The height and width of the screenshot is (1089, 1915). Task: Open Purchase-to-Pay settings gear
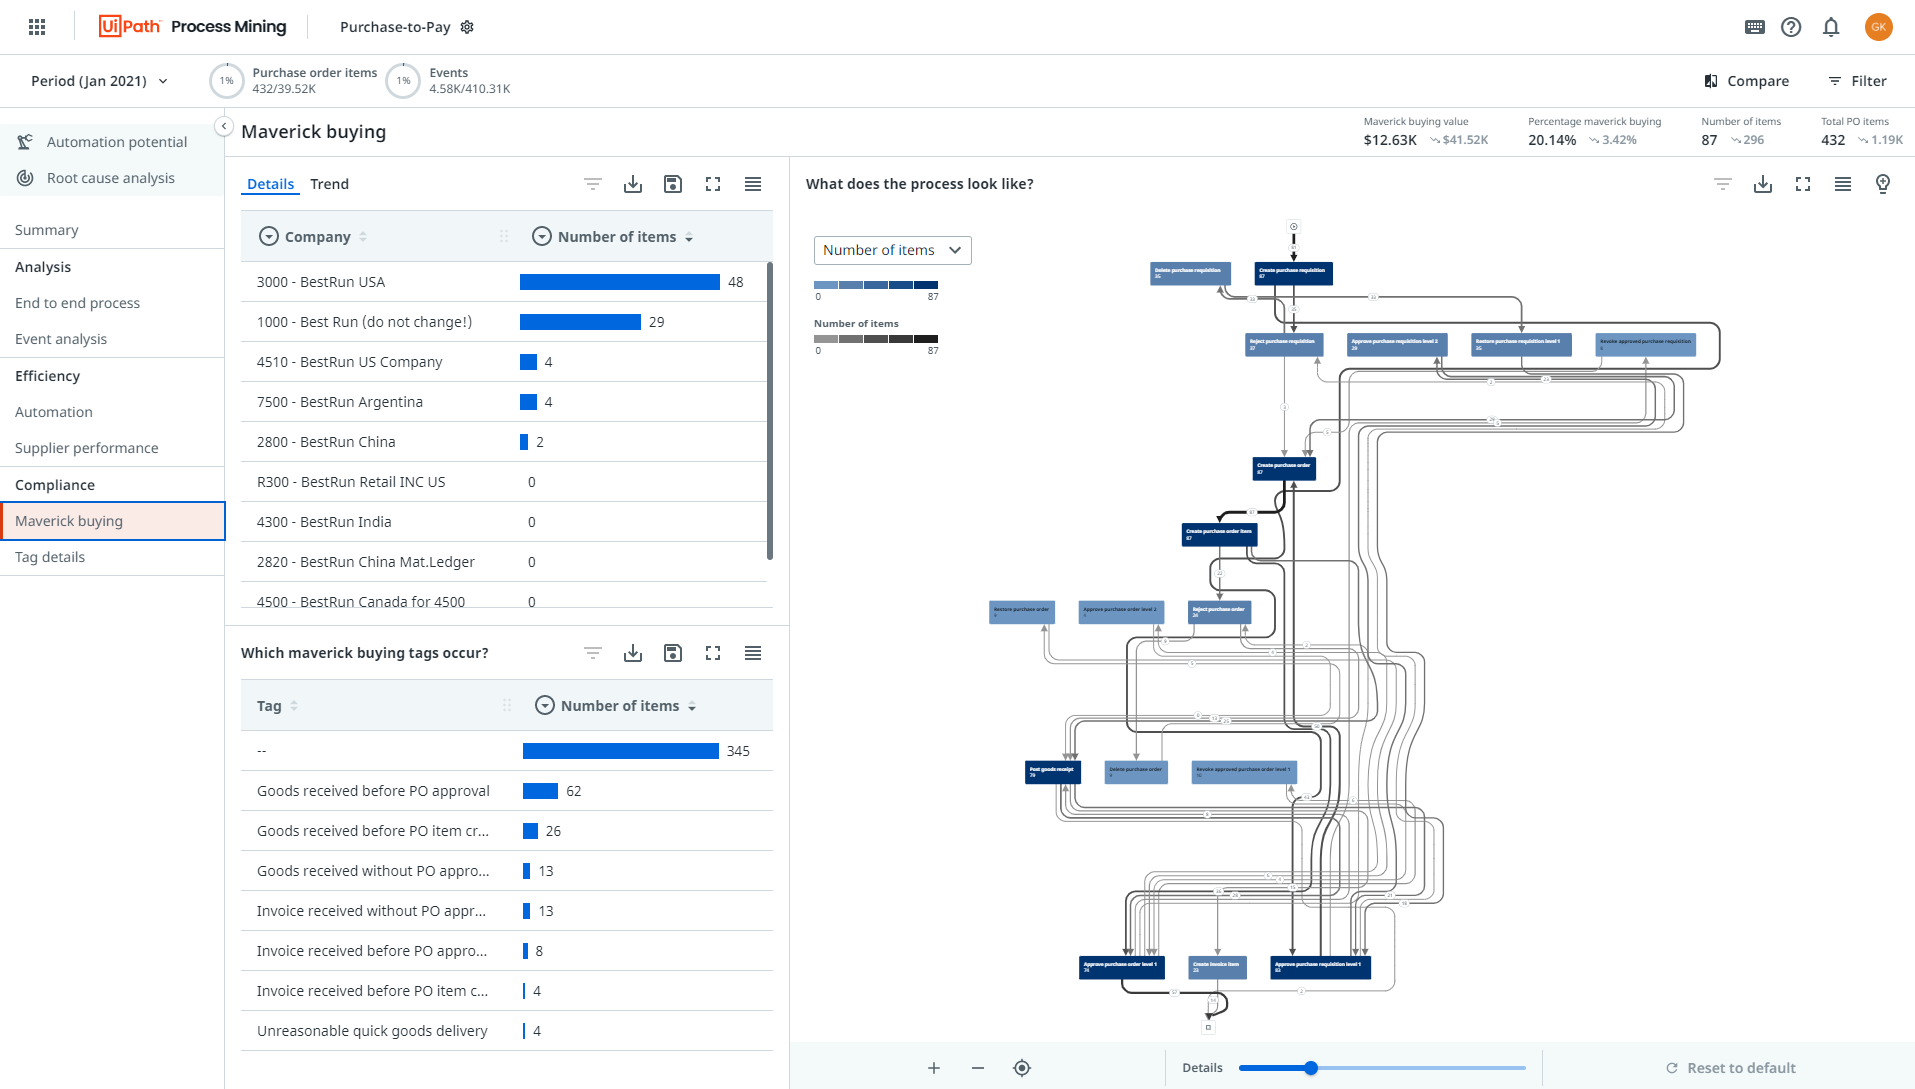[467, 27]
